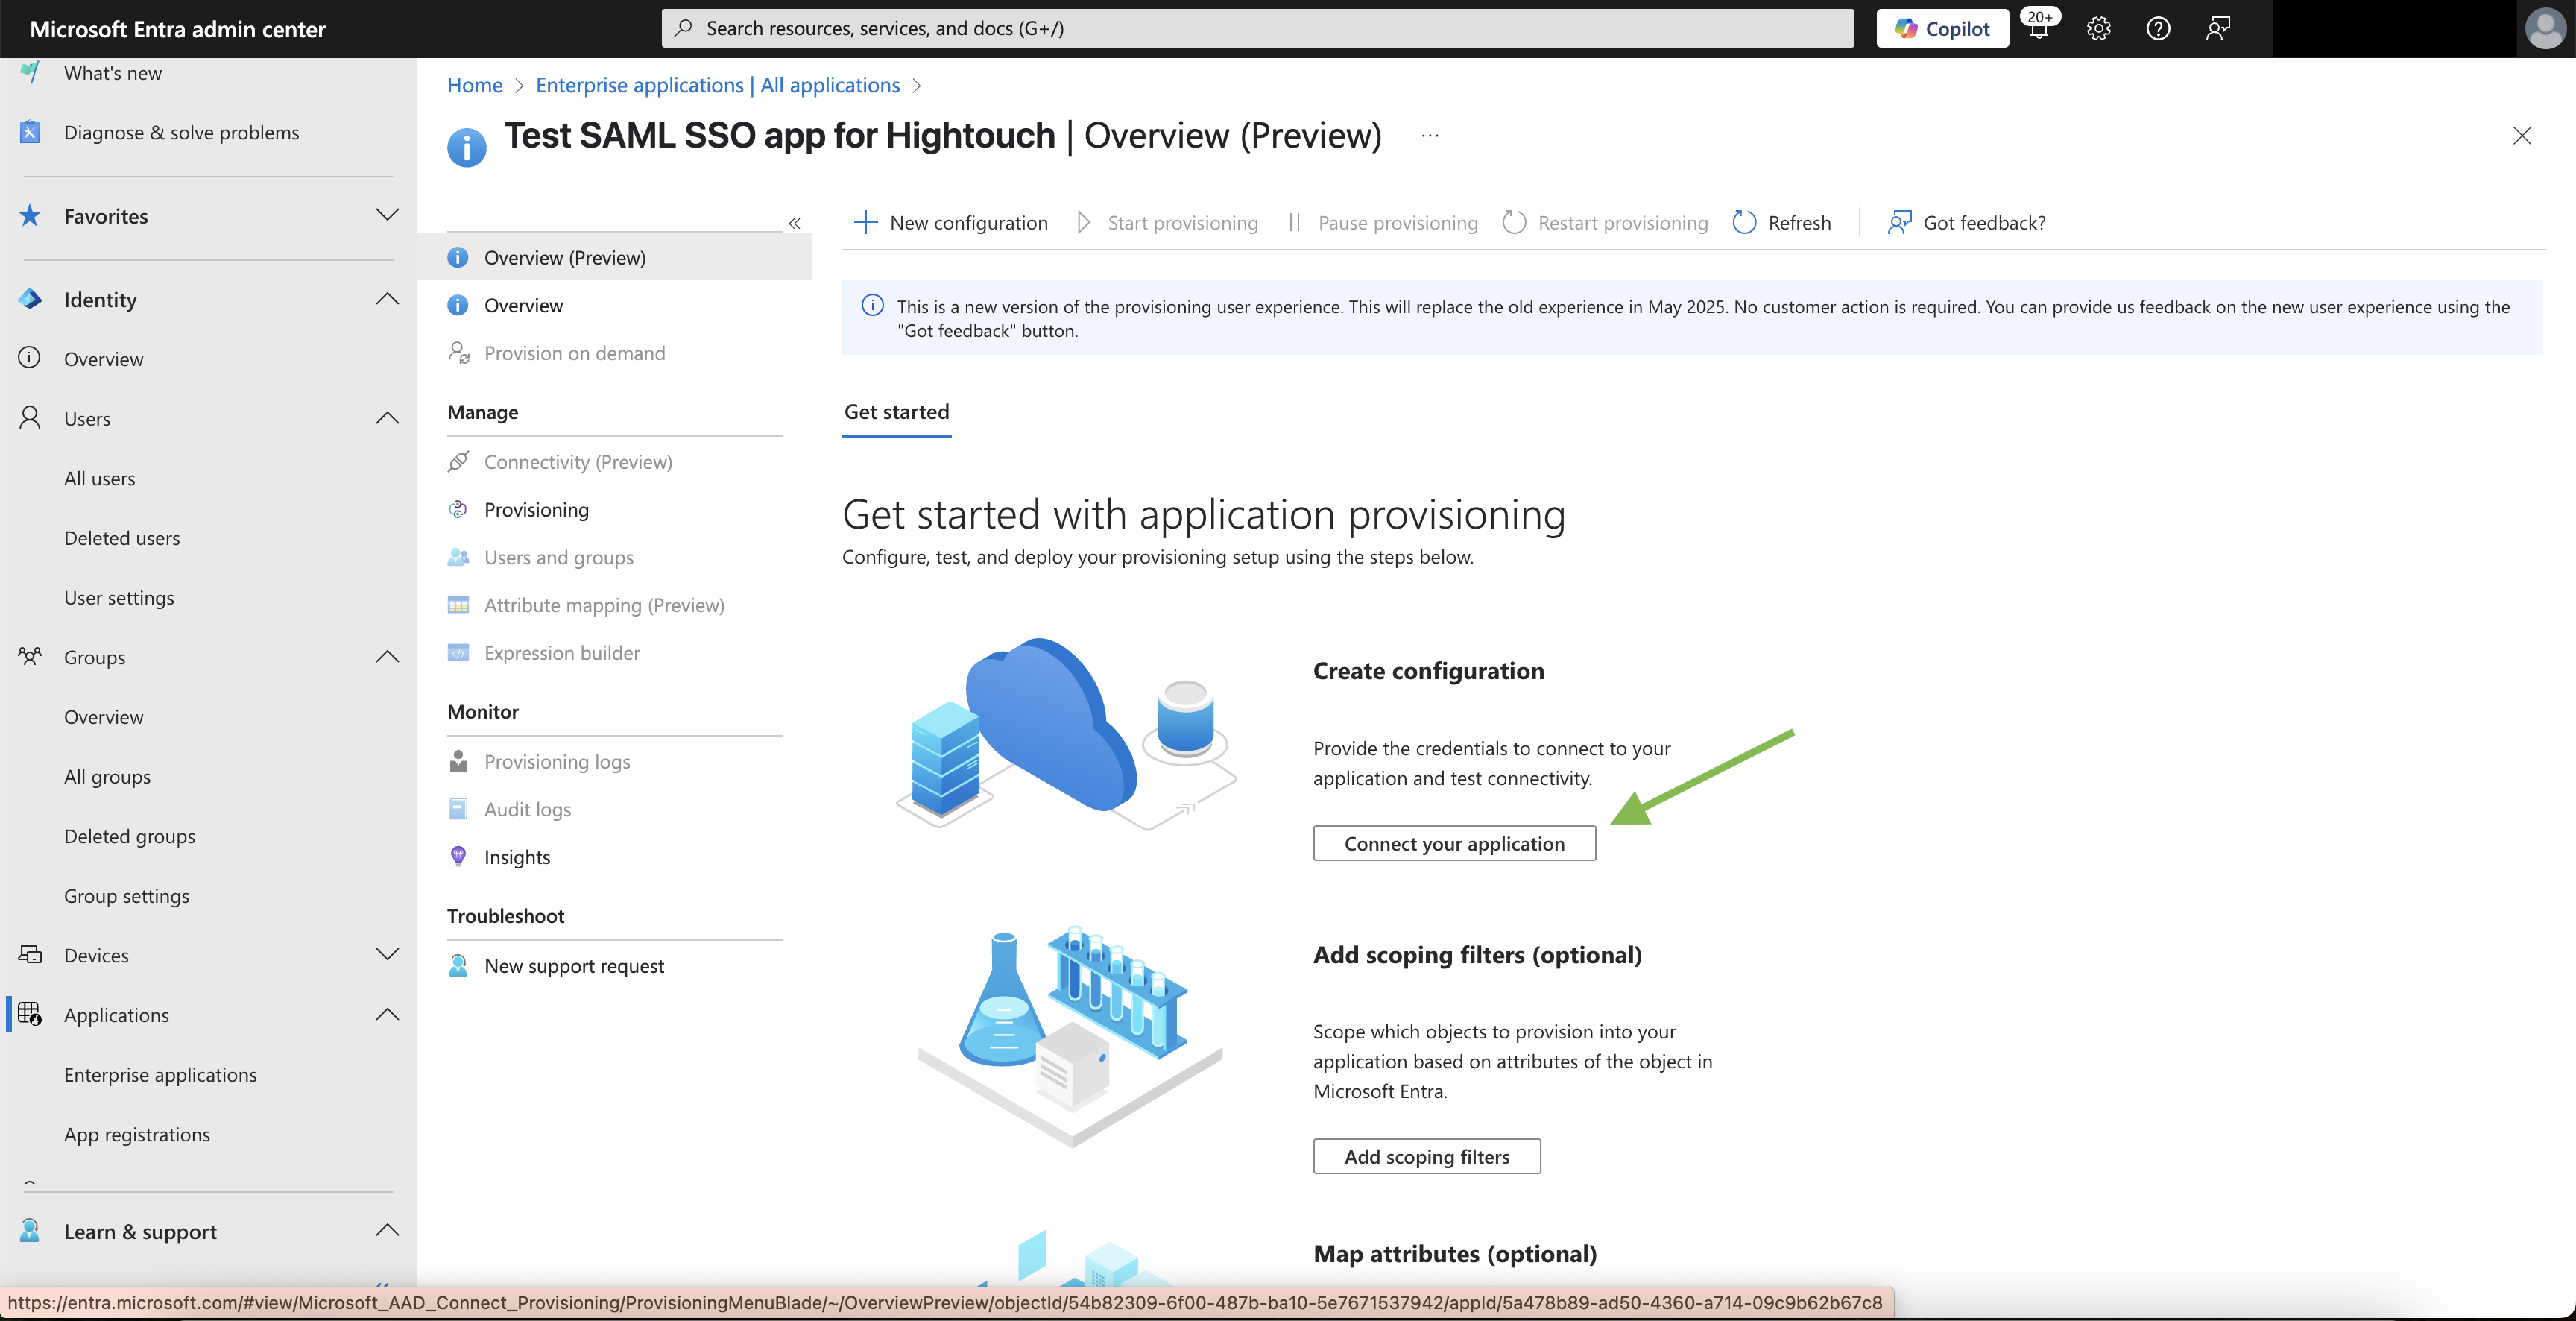Click the feedback person icon in header
The width and height of the screenshot is (2576, 1321).
pos(2217,29)
